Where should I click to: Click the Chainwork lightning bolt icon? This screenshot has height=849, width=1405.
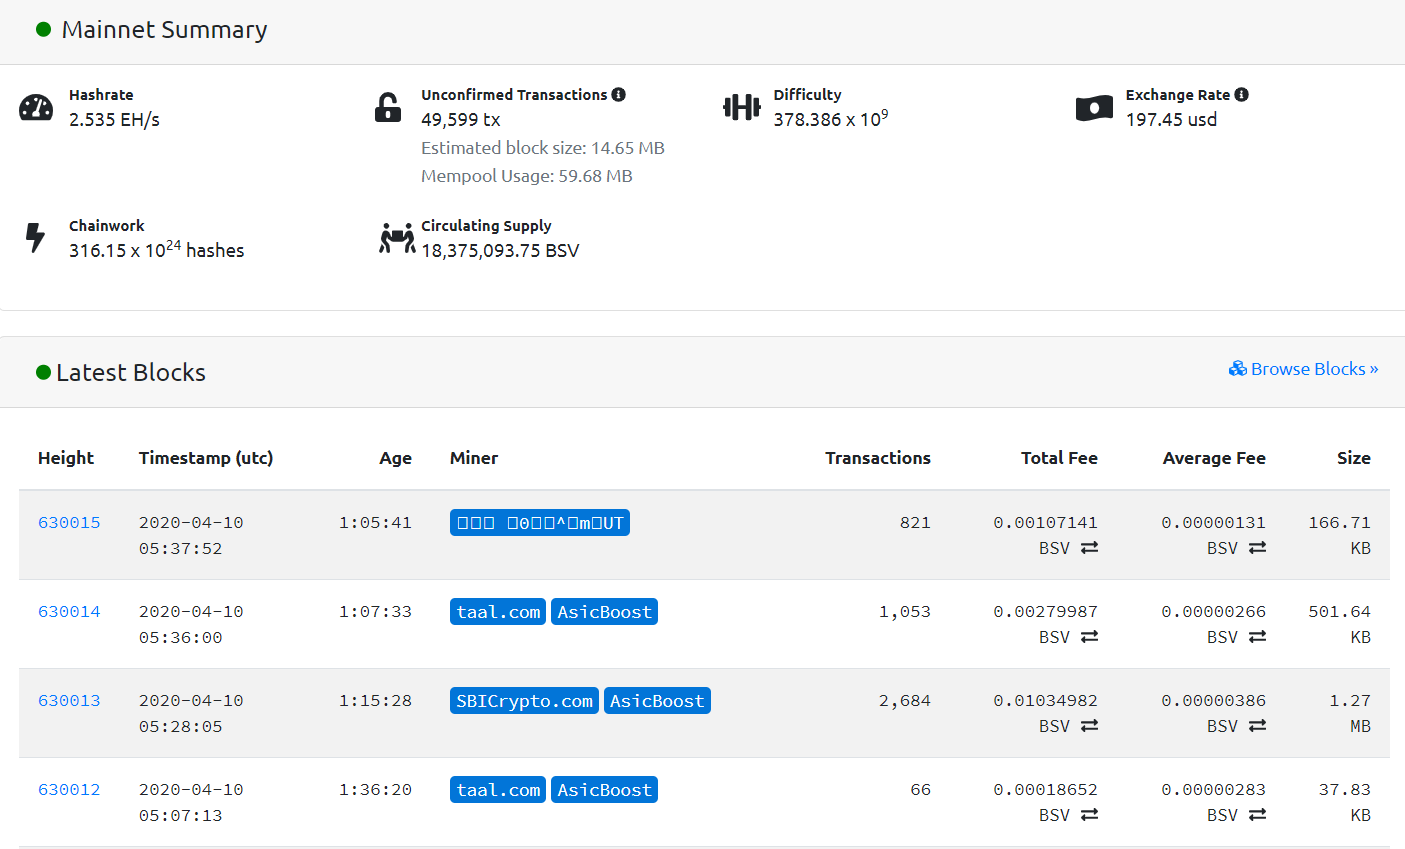[35, 238]
